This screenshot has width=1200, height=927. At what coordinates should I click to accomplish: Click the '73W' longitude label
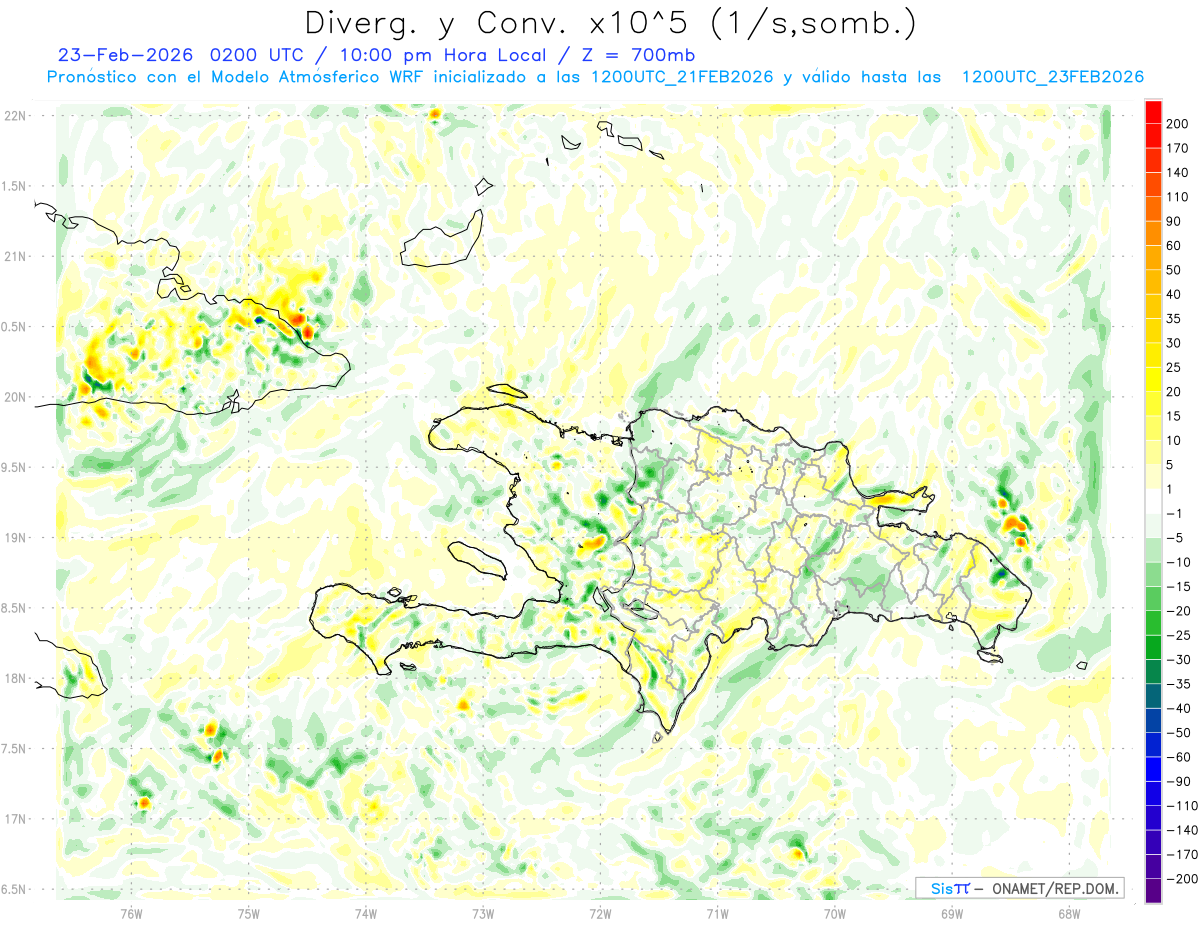tap(482, 913)
